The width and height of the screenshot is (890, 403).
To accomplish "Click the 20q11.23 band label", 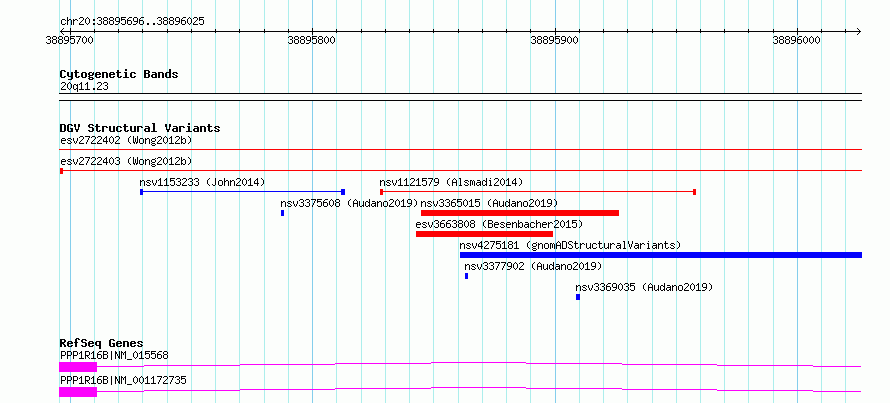I will pos(84,86).
